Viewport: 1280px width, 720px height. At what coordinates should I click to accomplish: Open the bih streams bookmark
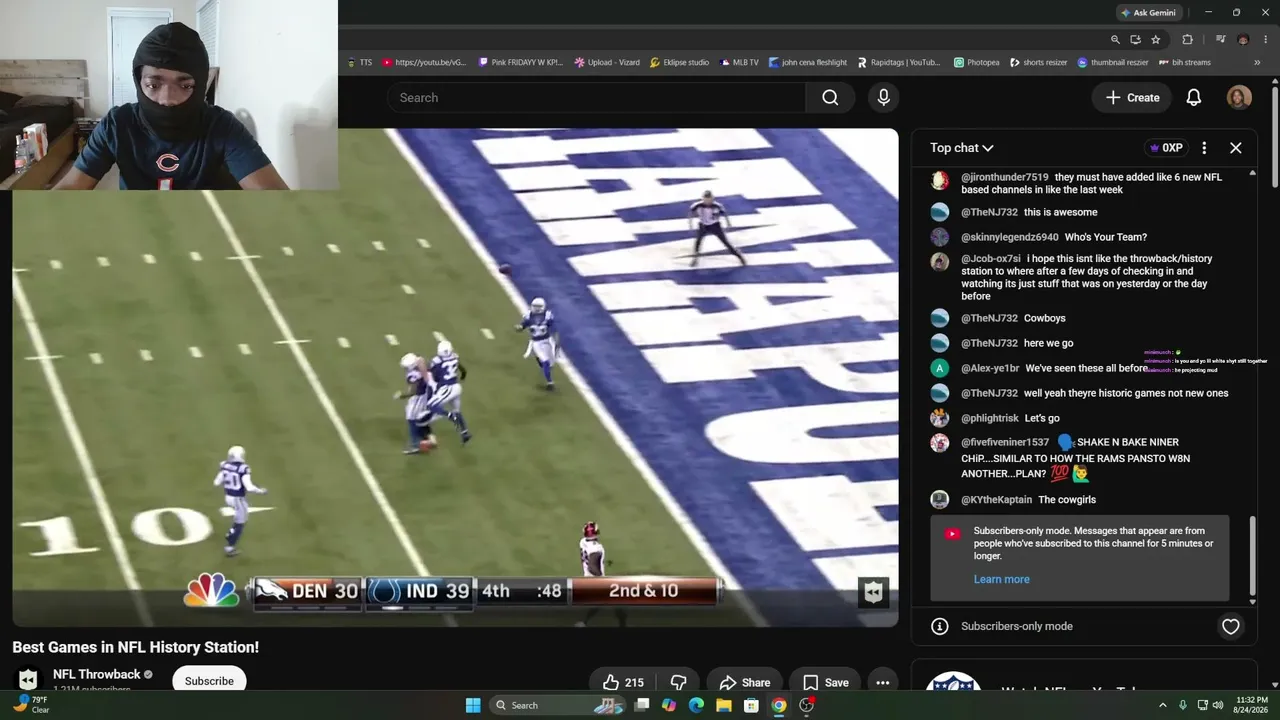(1185, 62)
